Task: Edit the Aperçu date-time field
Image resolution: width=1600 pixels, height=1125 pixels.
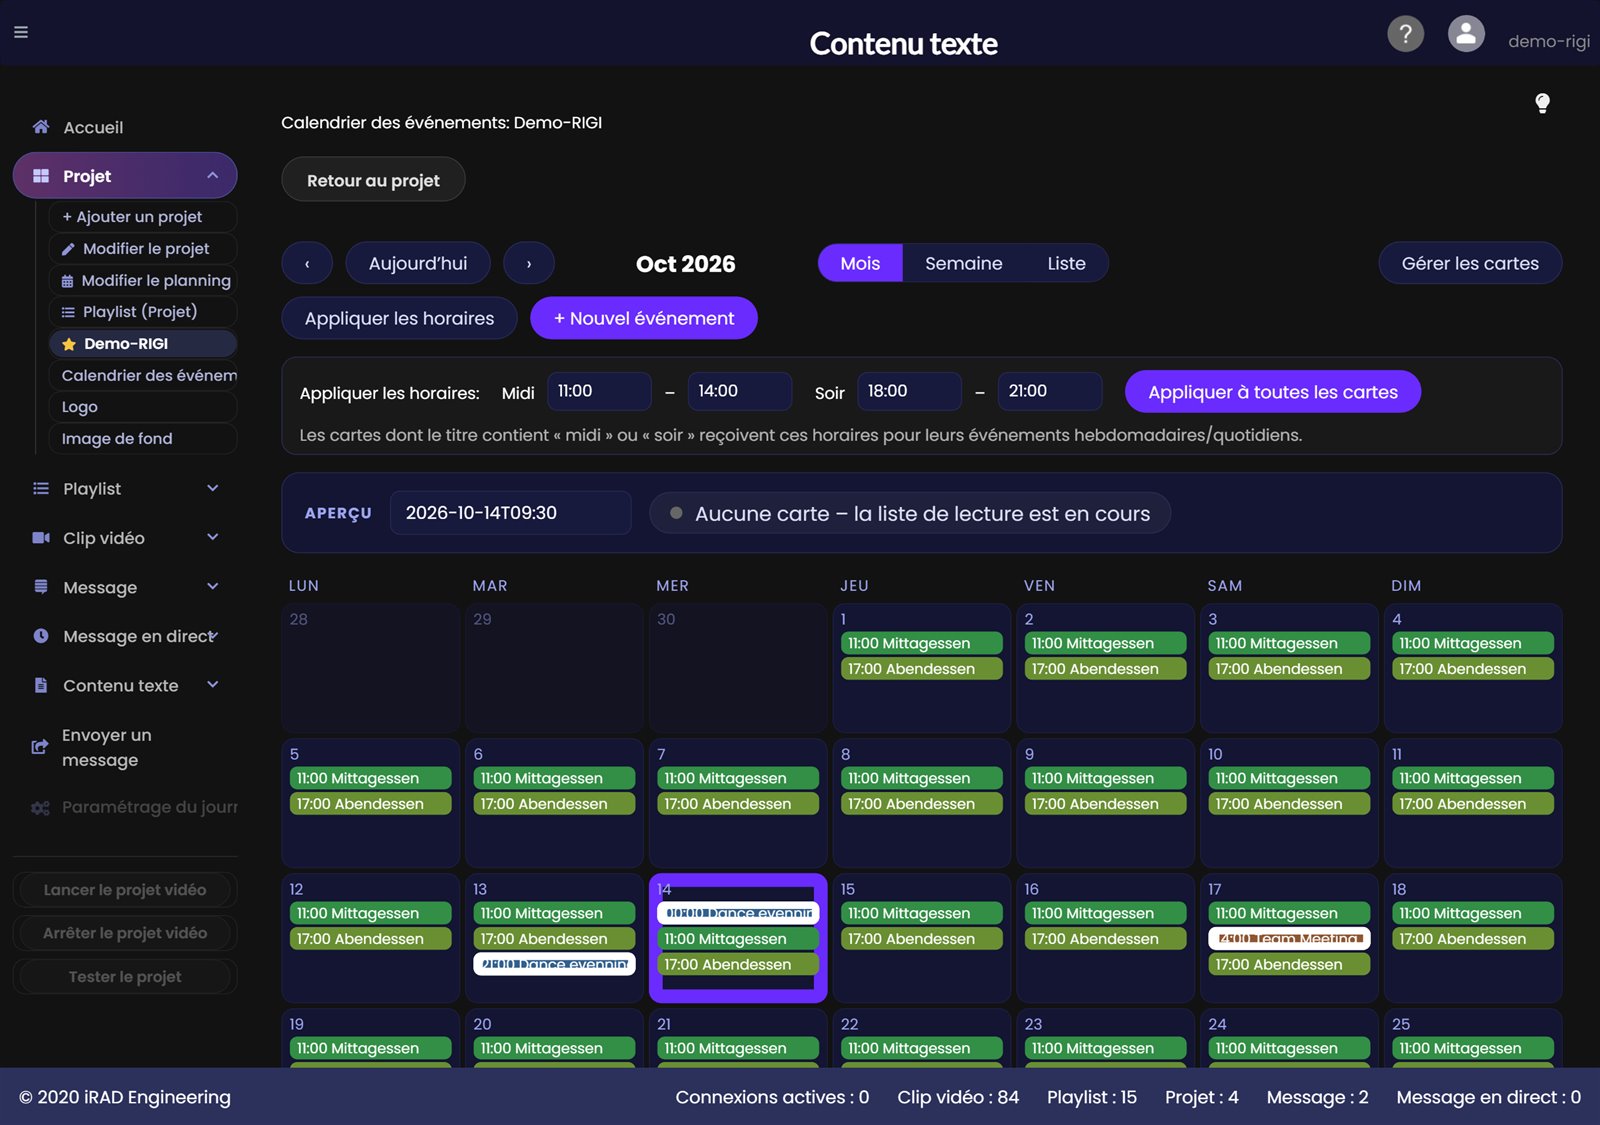Action: click(510, 513)
